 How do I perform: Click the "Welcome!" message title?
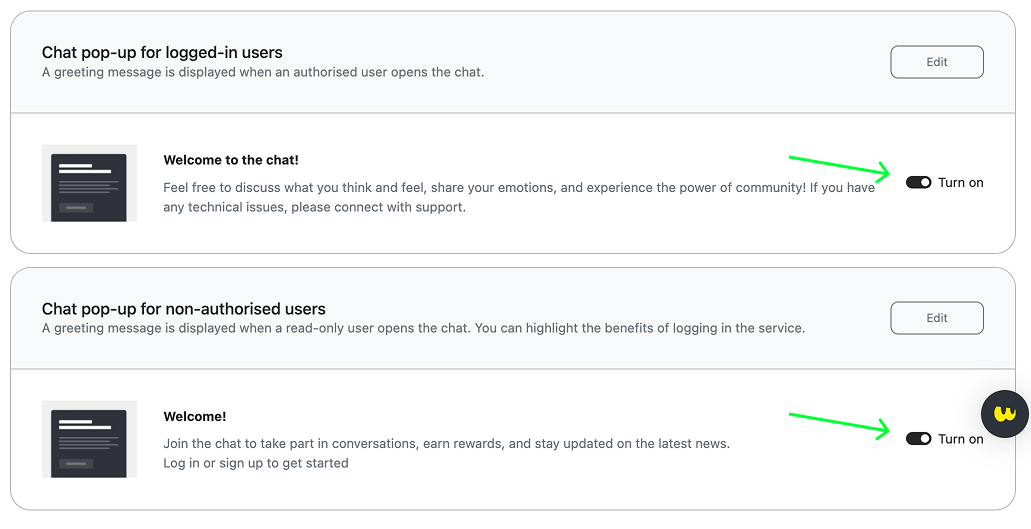(195, 416)
